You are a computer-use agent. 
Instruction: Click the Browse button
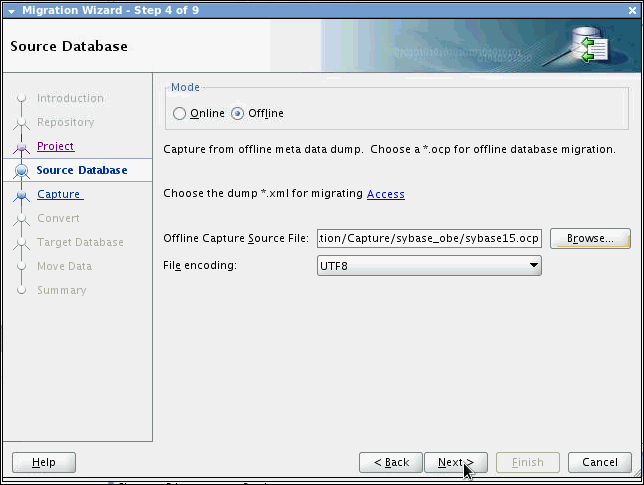click(590, 239)
